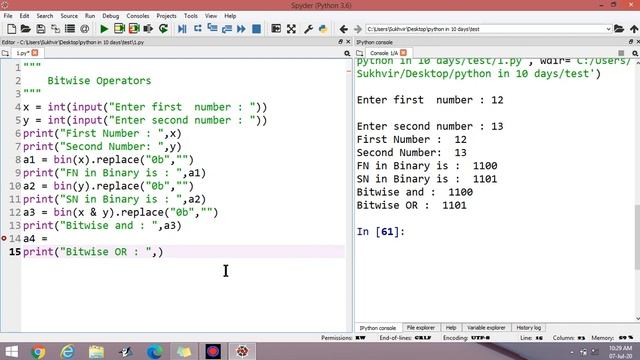640x360 pixels.
Task: Open Windows Start button
Action: [11, 351]
